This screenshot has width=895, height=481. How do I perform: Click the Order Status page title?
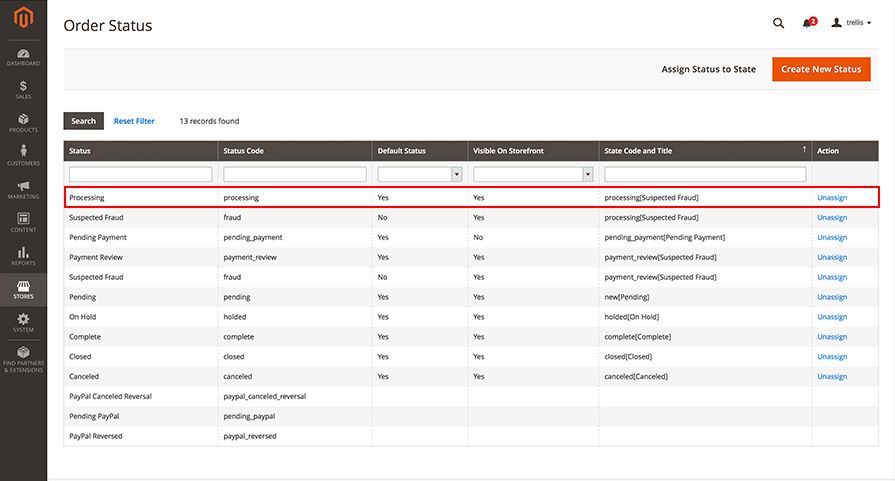(x=108, y=26)
